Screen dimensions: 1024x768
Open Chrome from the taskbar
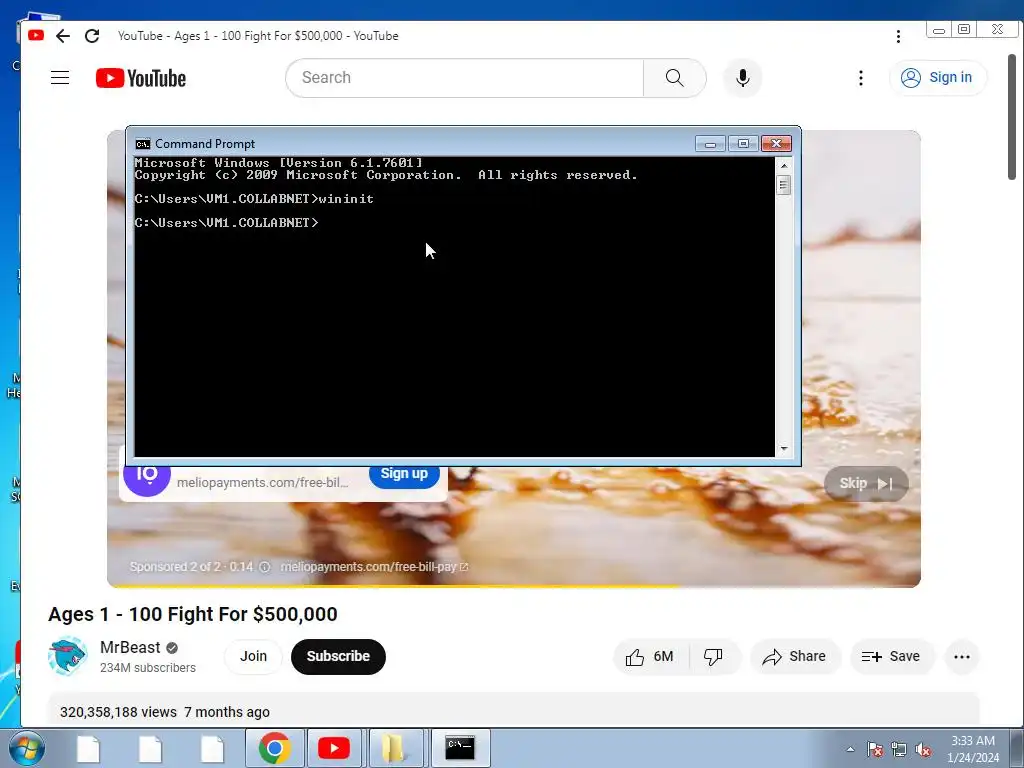pyautogui.click(x=274, y=748)
